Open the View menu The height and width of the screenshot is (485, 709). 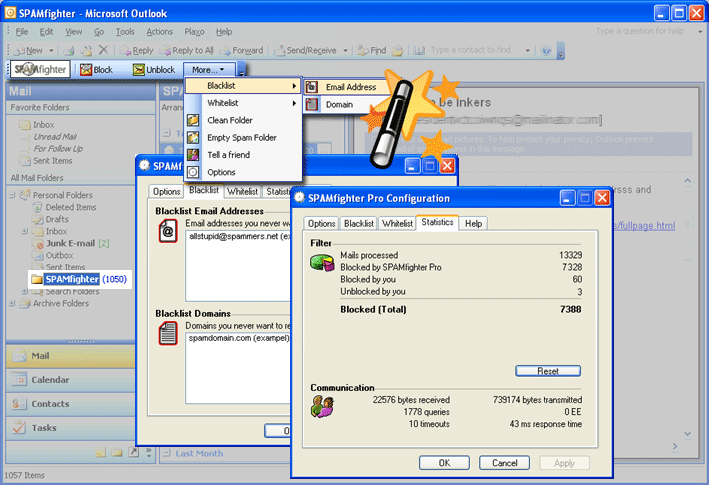click(73, 32)
